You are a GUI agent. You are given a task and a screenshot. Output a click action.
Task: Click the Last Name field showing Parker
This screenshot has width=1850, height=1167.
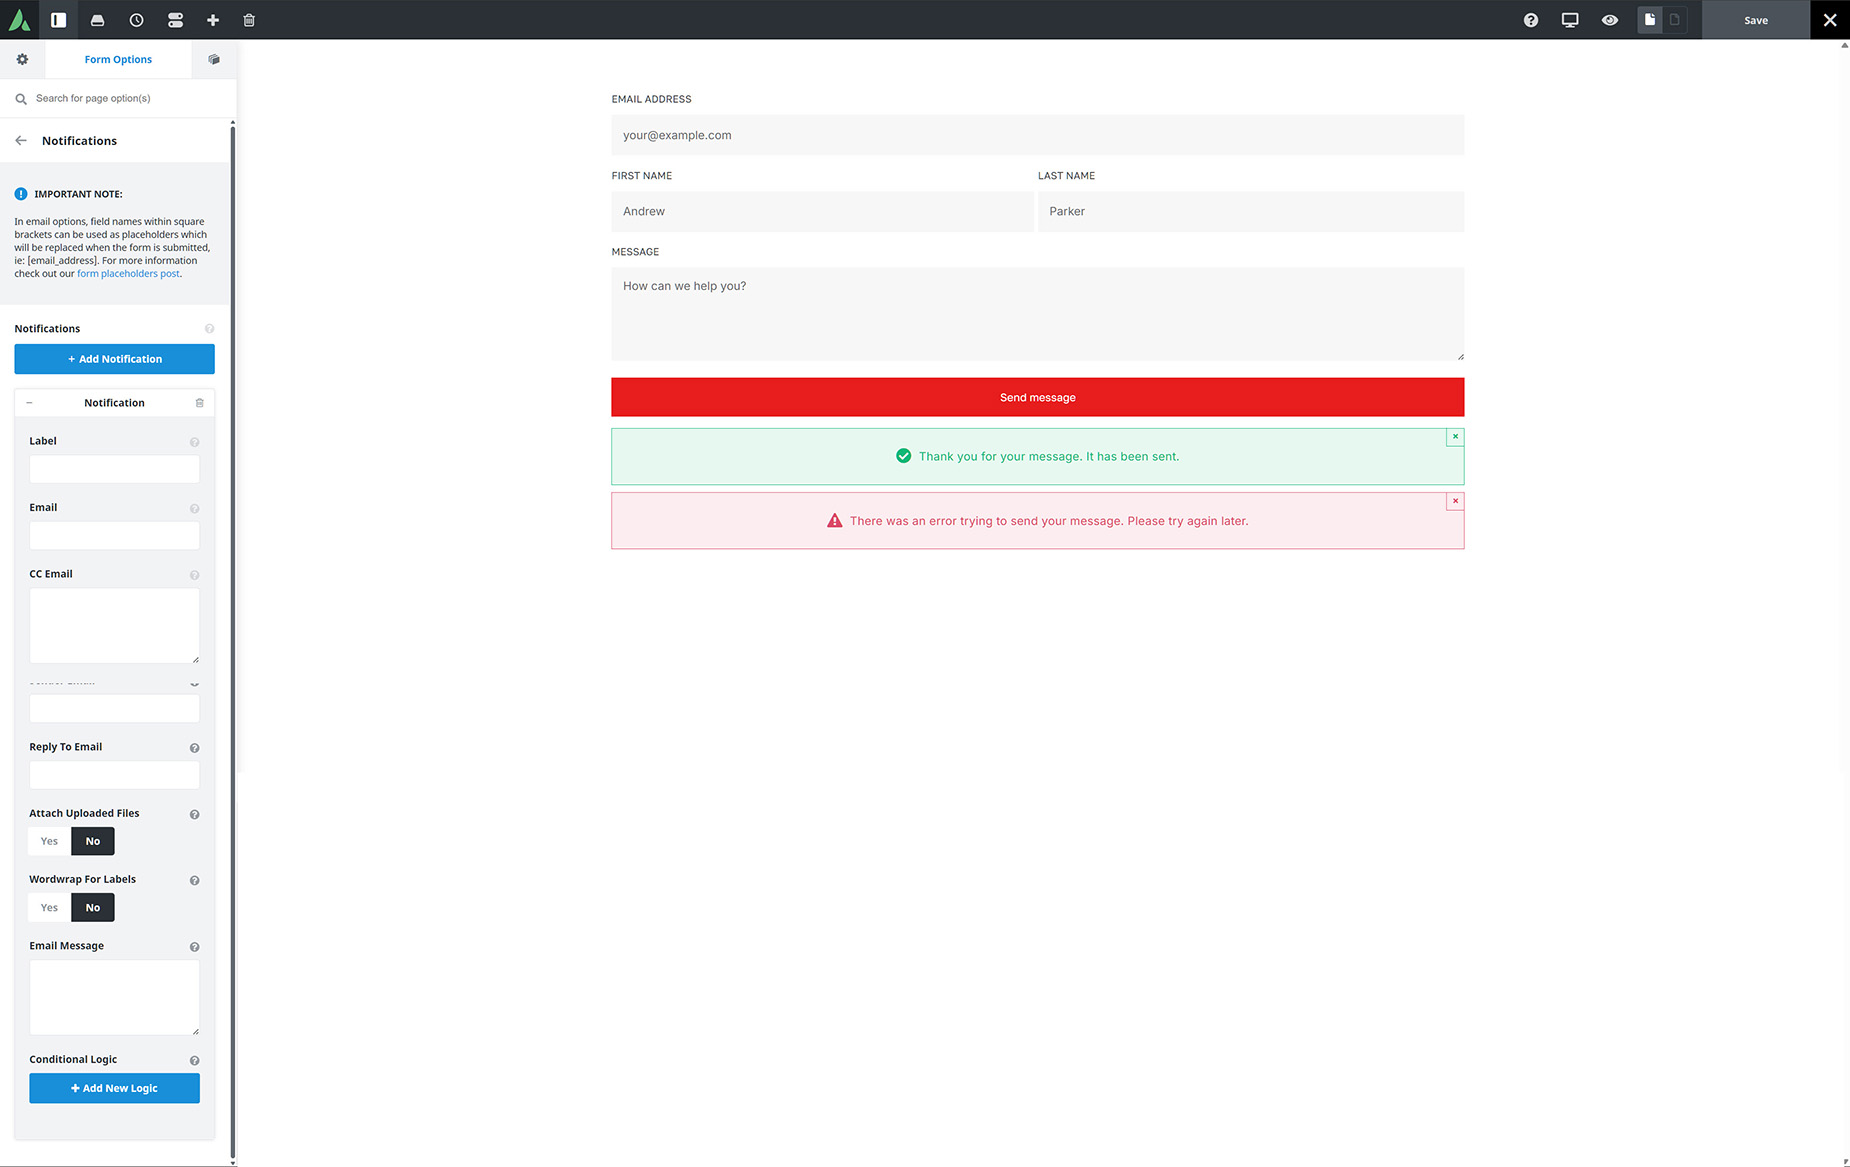point(1251,211)
